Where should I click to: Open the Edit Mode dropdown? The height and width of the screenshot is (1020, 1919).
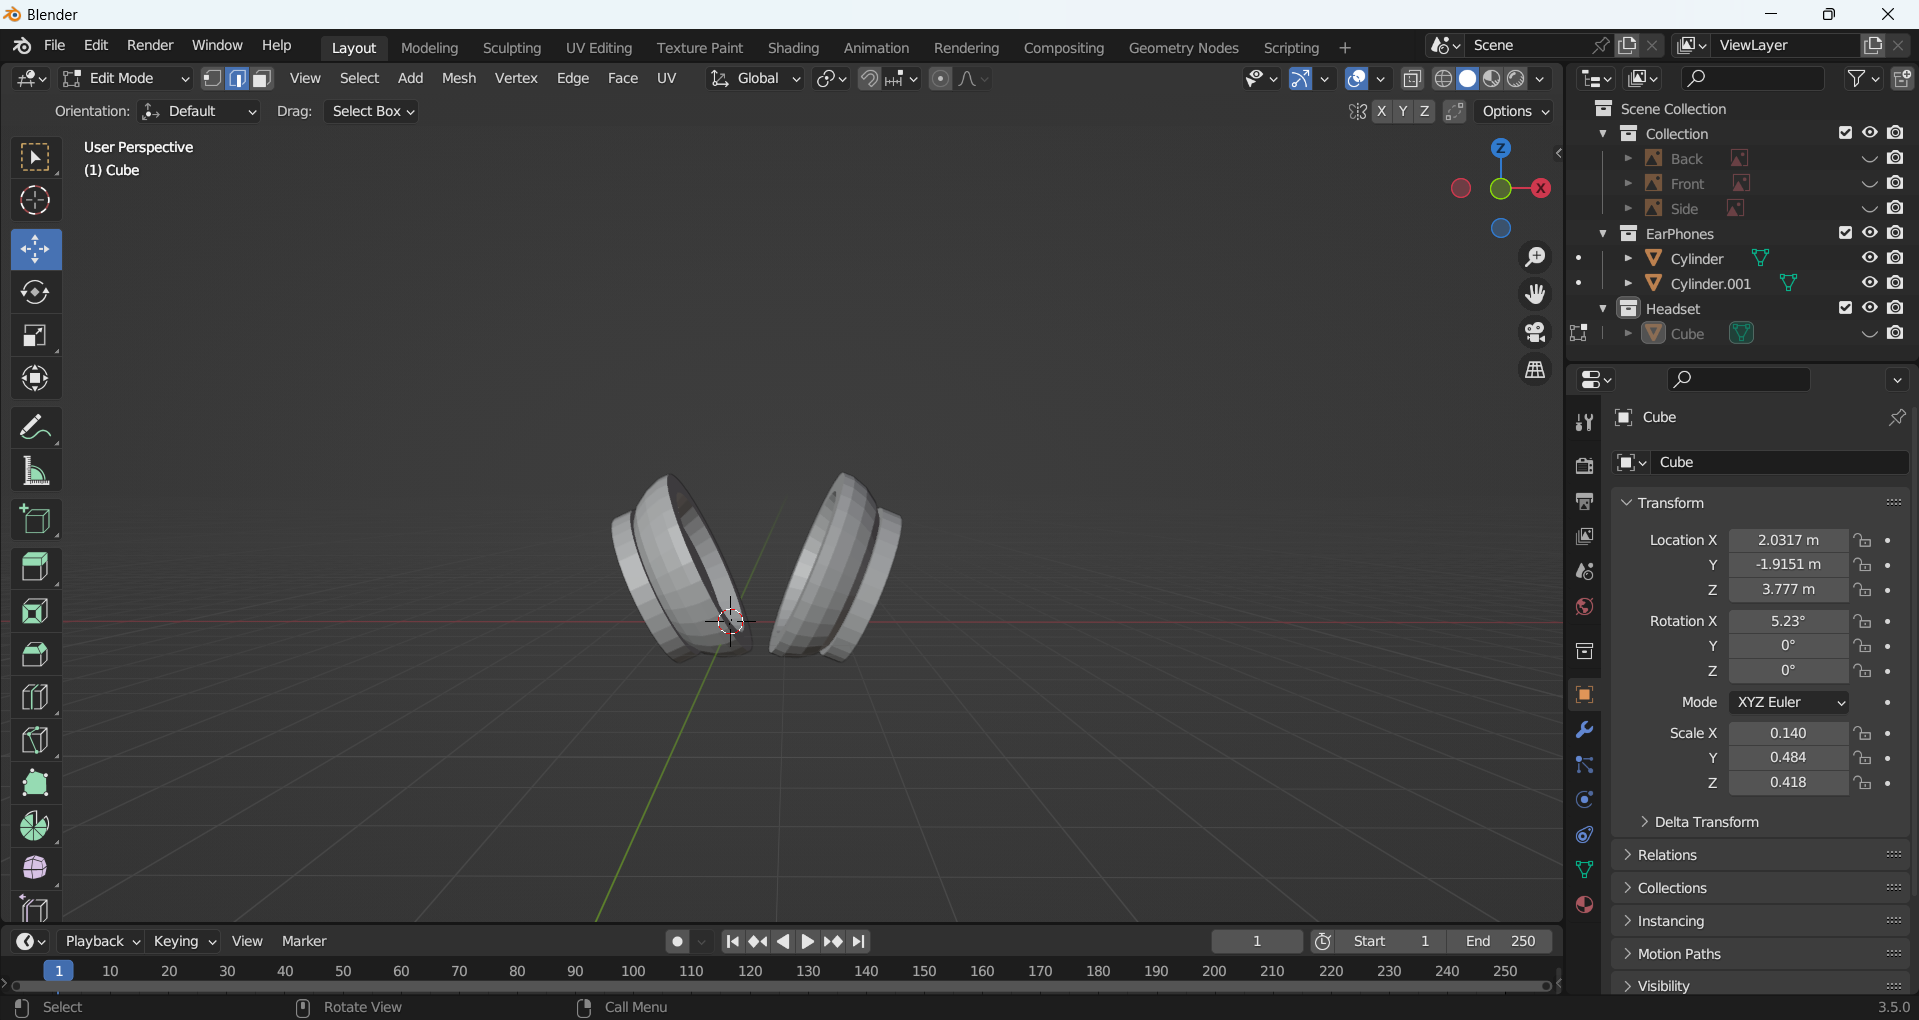(126, 78)
